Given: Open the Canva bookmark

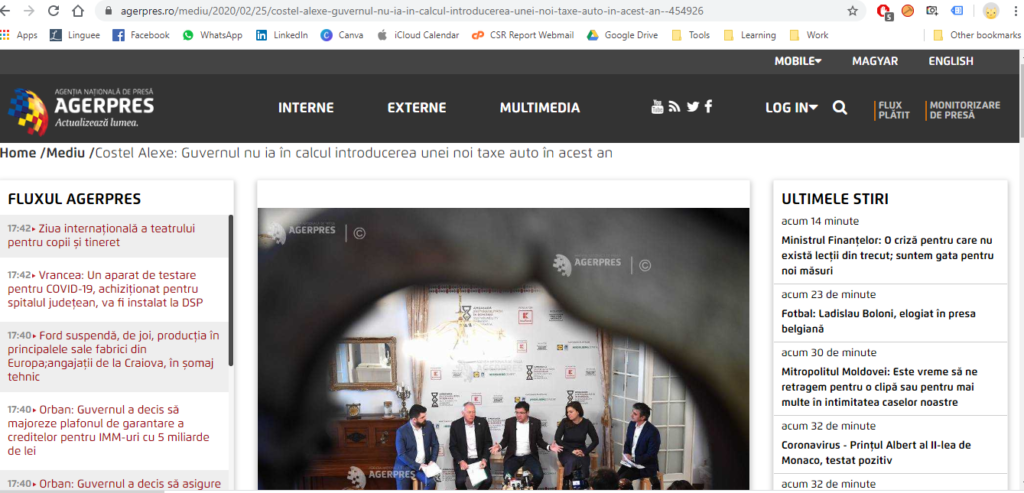Looking at the screenshot, I should click(342, 35).
